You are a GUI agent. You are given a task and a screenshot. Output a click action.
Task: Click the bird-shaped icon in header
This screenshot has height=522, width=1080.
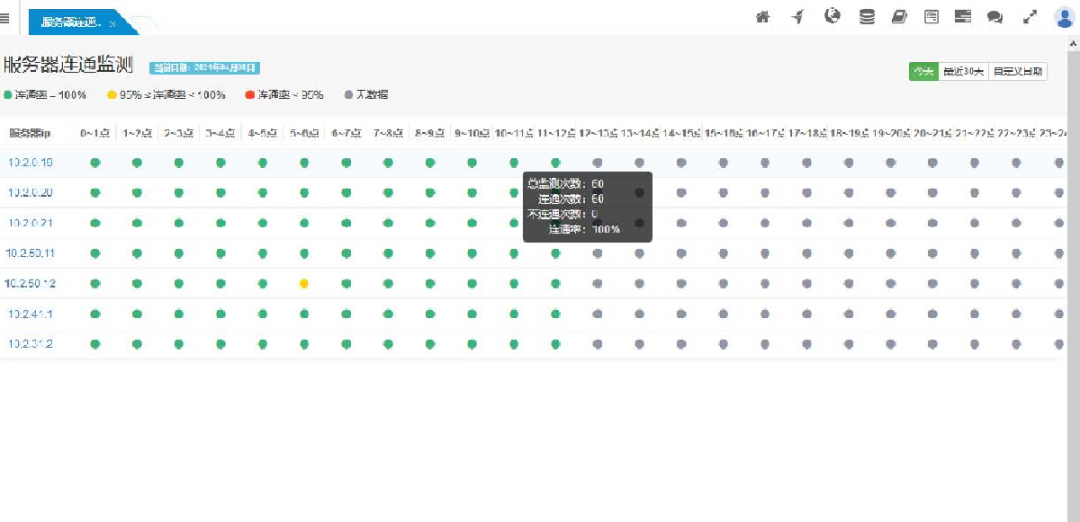(797, 17)
